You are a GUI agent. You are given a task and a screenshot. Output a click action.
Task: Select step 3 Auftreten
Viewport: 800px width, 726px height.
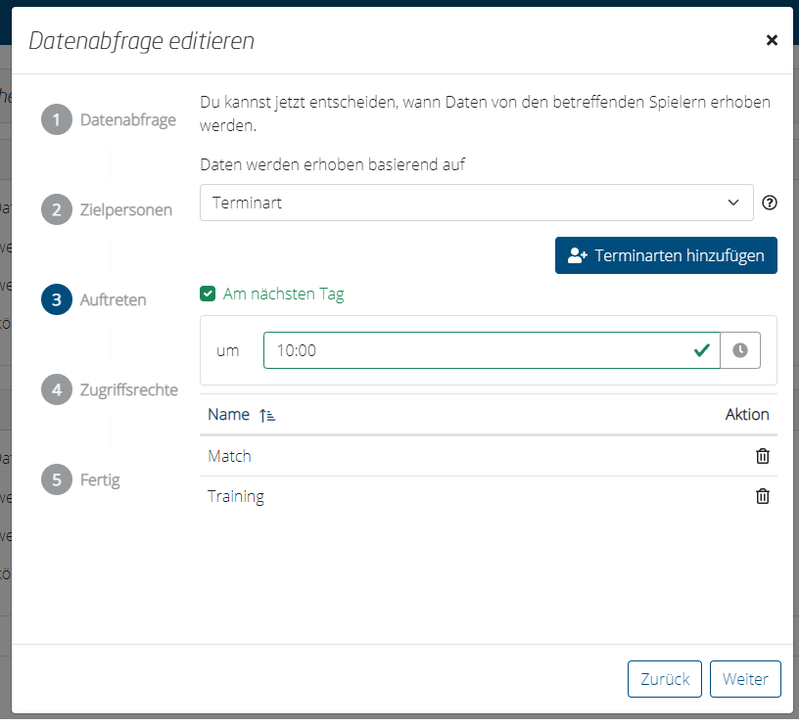pos(94,299)
